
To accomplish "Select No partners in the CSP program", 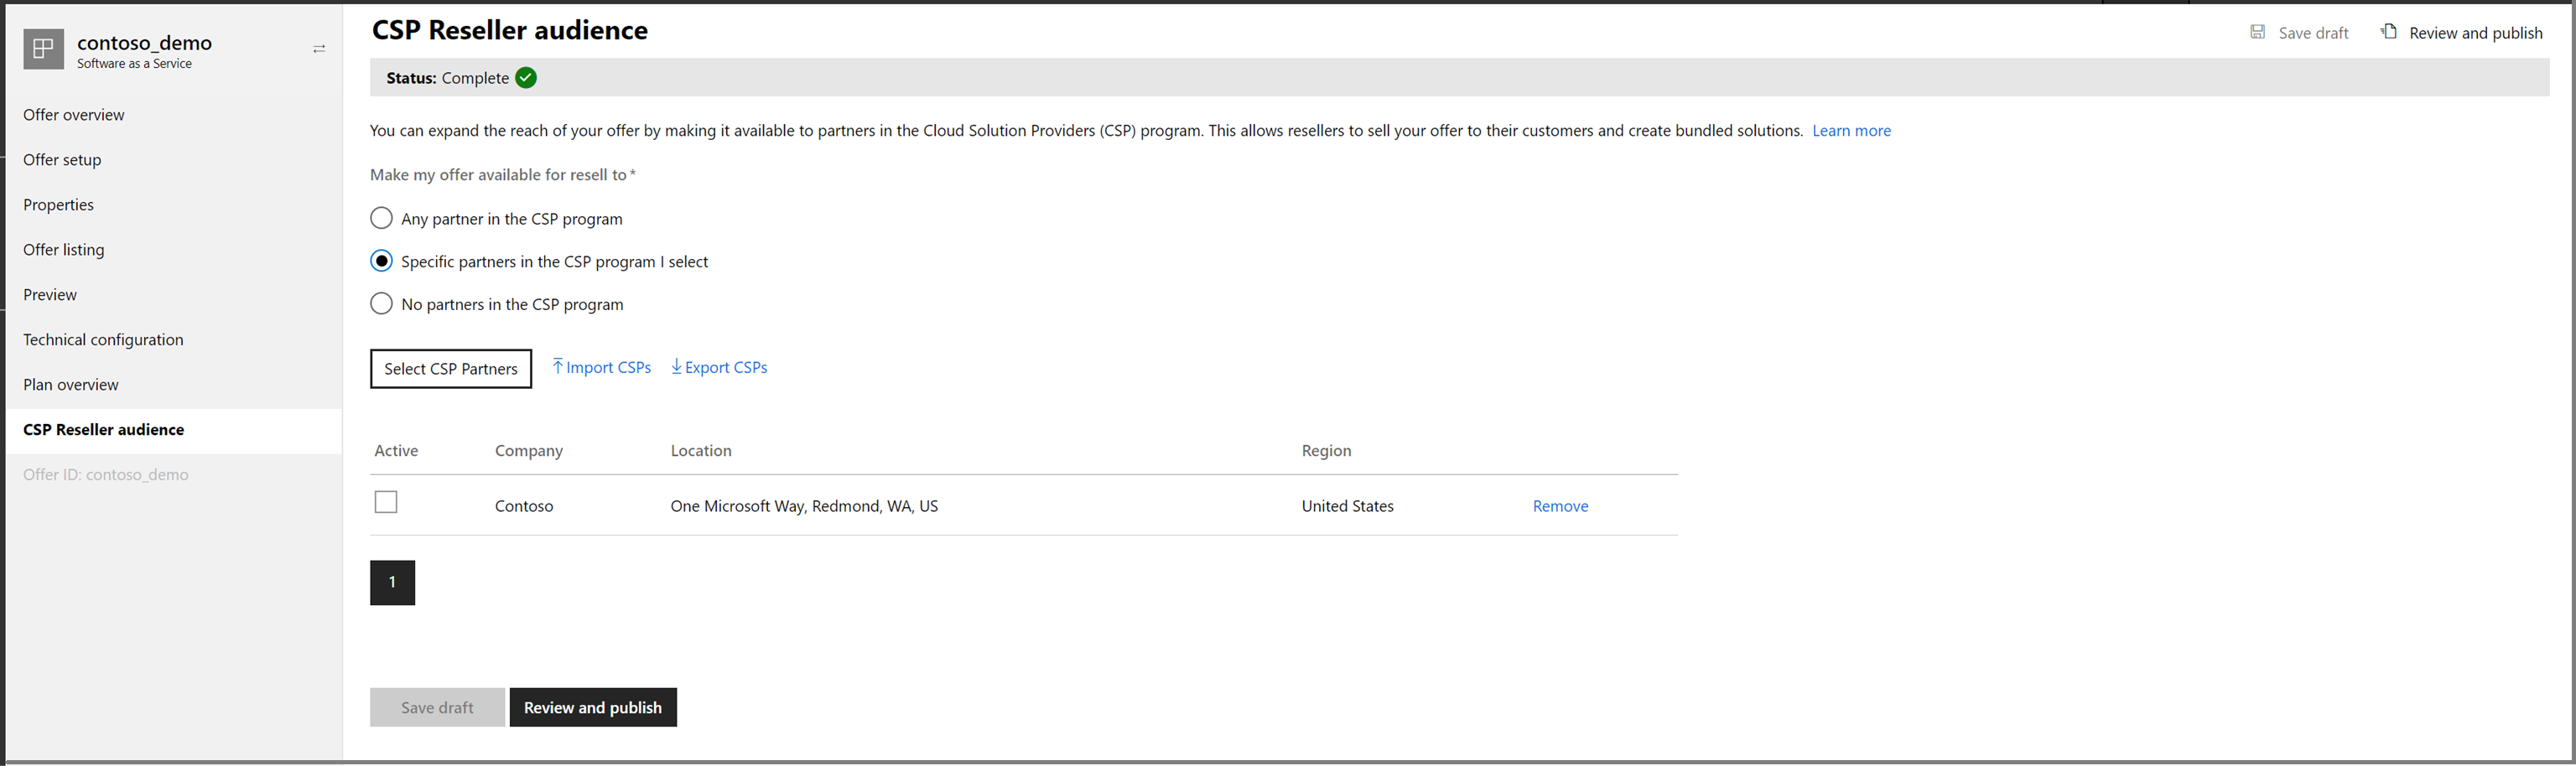I will click(381, 303).
